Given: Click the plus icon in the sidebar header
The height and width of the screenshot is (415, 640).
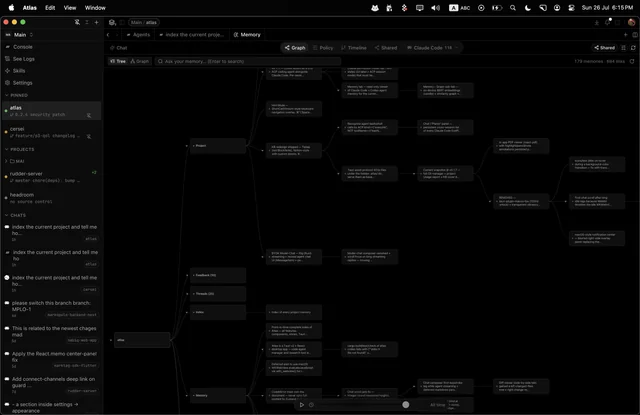Looking at the screenshot, I should (x=96, y=22).
